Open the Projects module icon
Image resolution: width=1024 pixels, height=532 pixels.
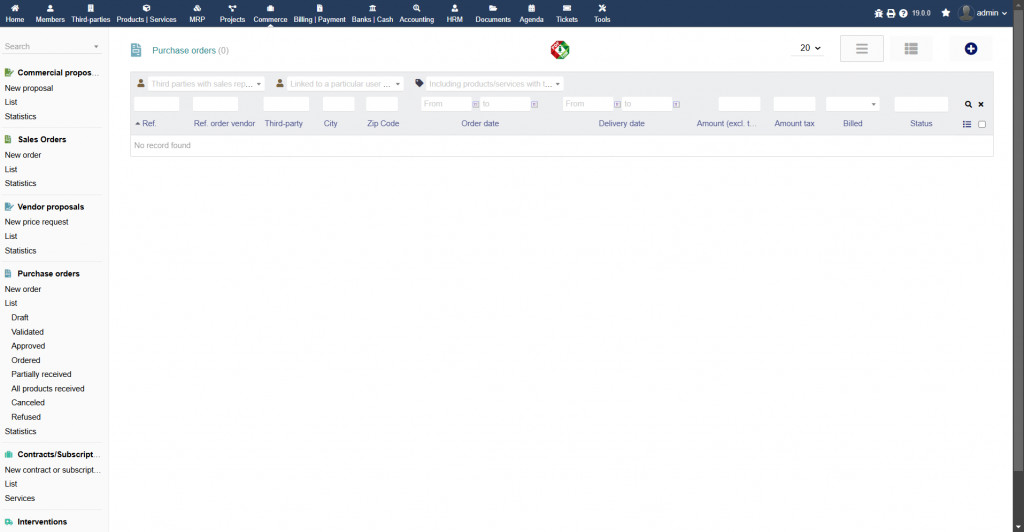232,8
